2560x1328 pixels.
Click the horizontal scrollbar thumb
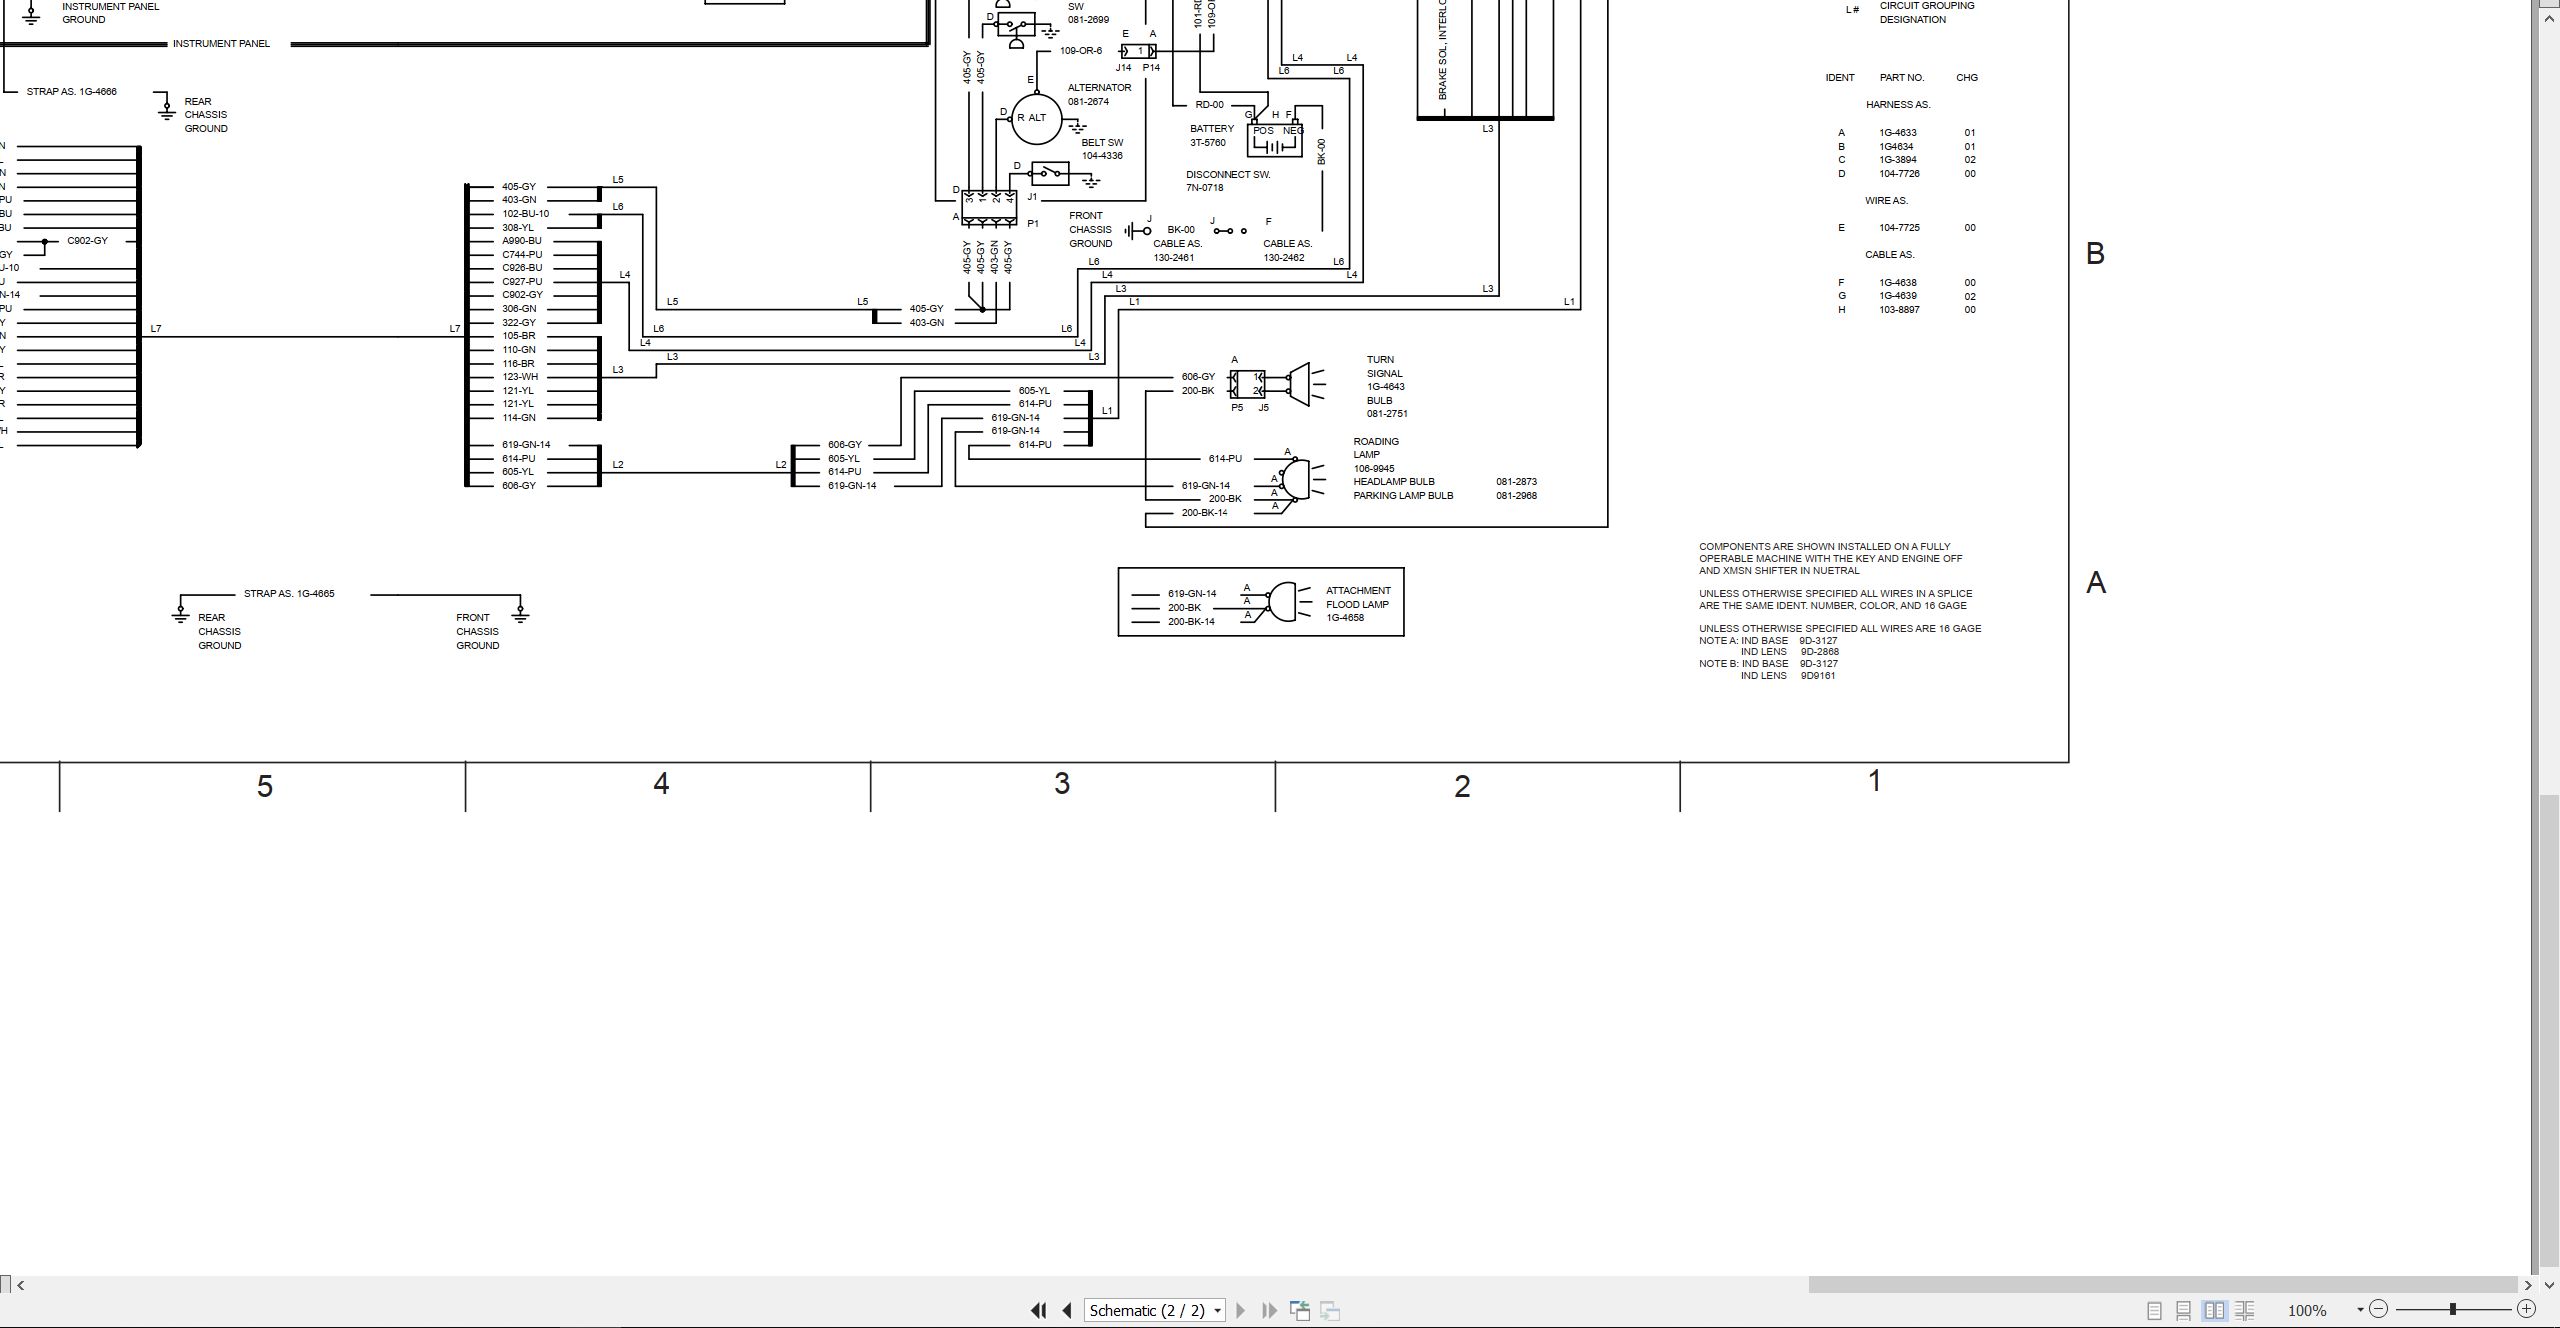coord(2163,1285)
